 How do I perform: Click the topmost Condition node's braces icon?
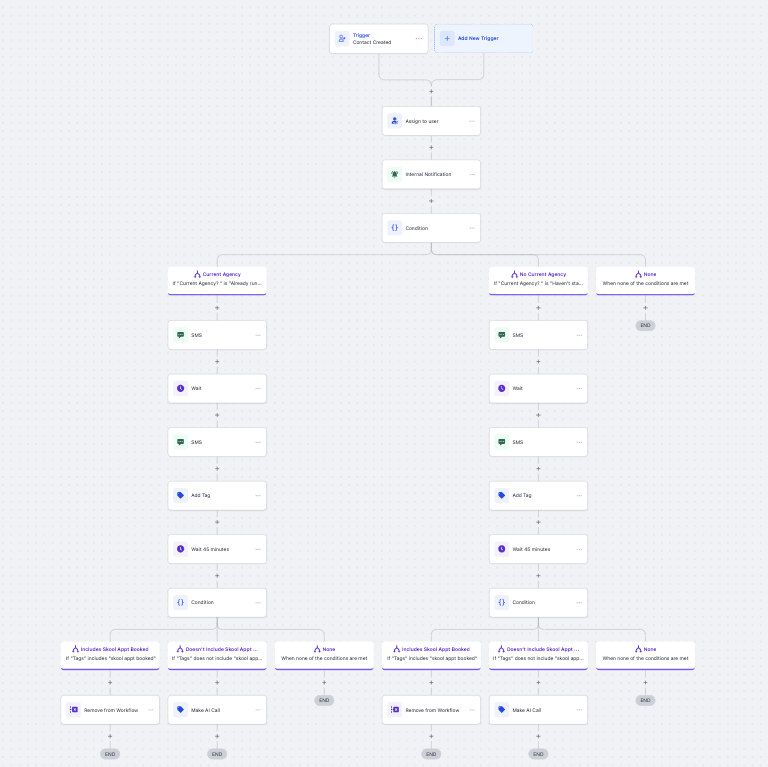[395, 228]
